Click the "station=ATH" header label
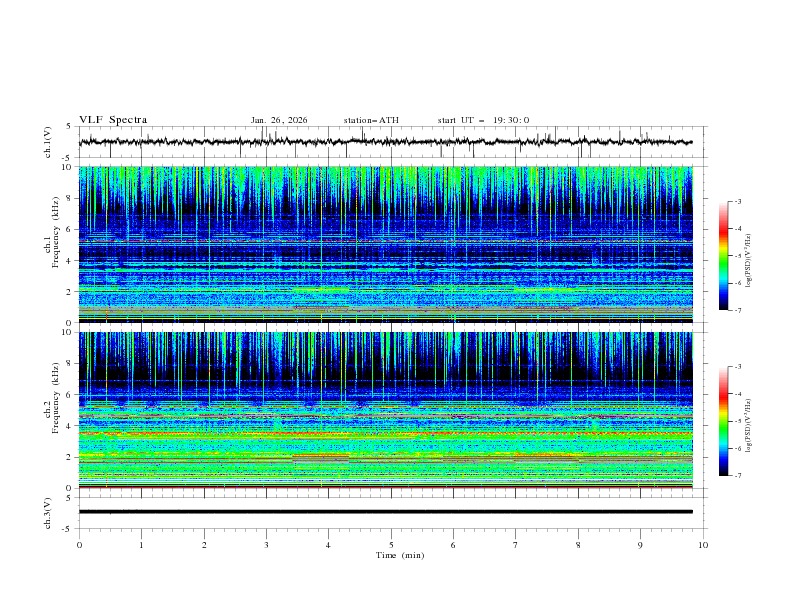This screenshot has height=612, width=792. (x=371, y=120)
